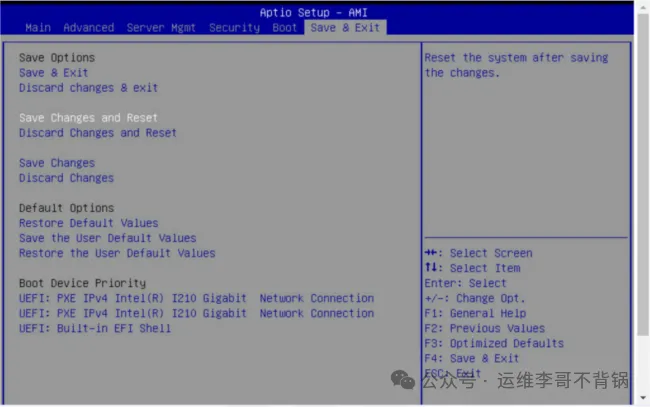Click the Default Options heading

66,208
